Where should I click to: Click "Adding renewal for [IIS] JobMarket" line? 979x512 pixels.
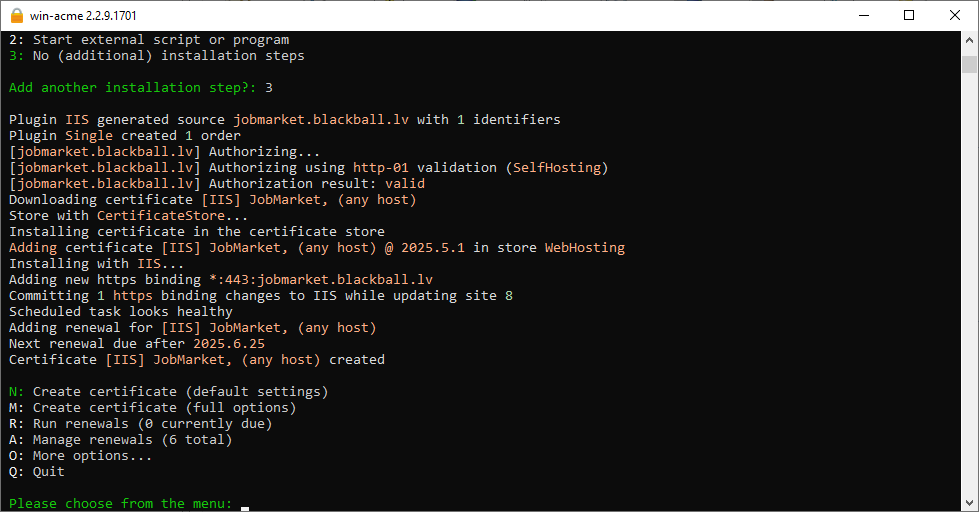coord(192,328)
